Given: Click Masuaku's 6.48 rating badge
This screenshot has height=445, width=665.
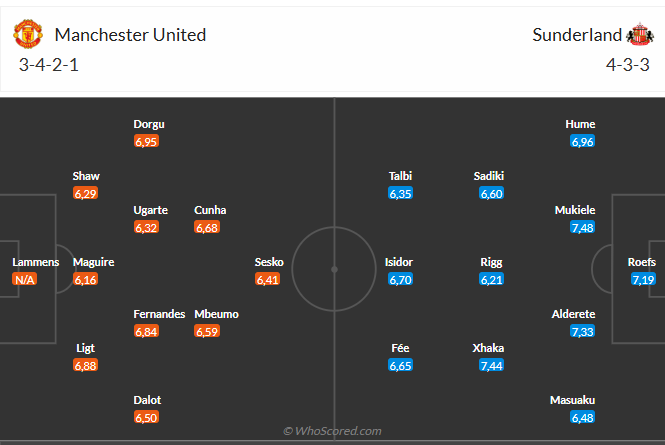Looking at the screenshot, I should [x=582, y=417].
